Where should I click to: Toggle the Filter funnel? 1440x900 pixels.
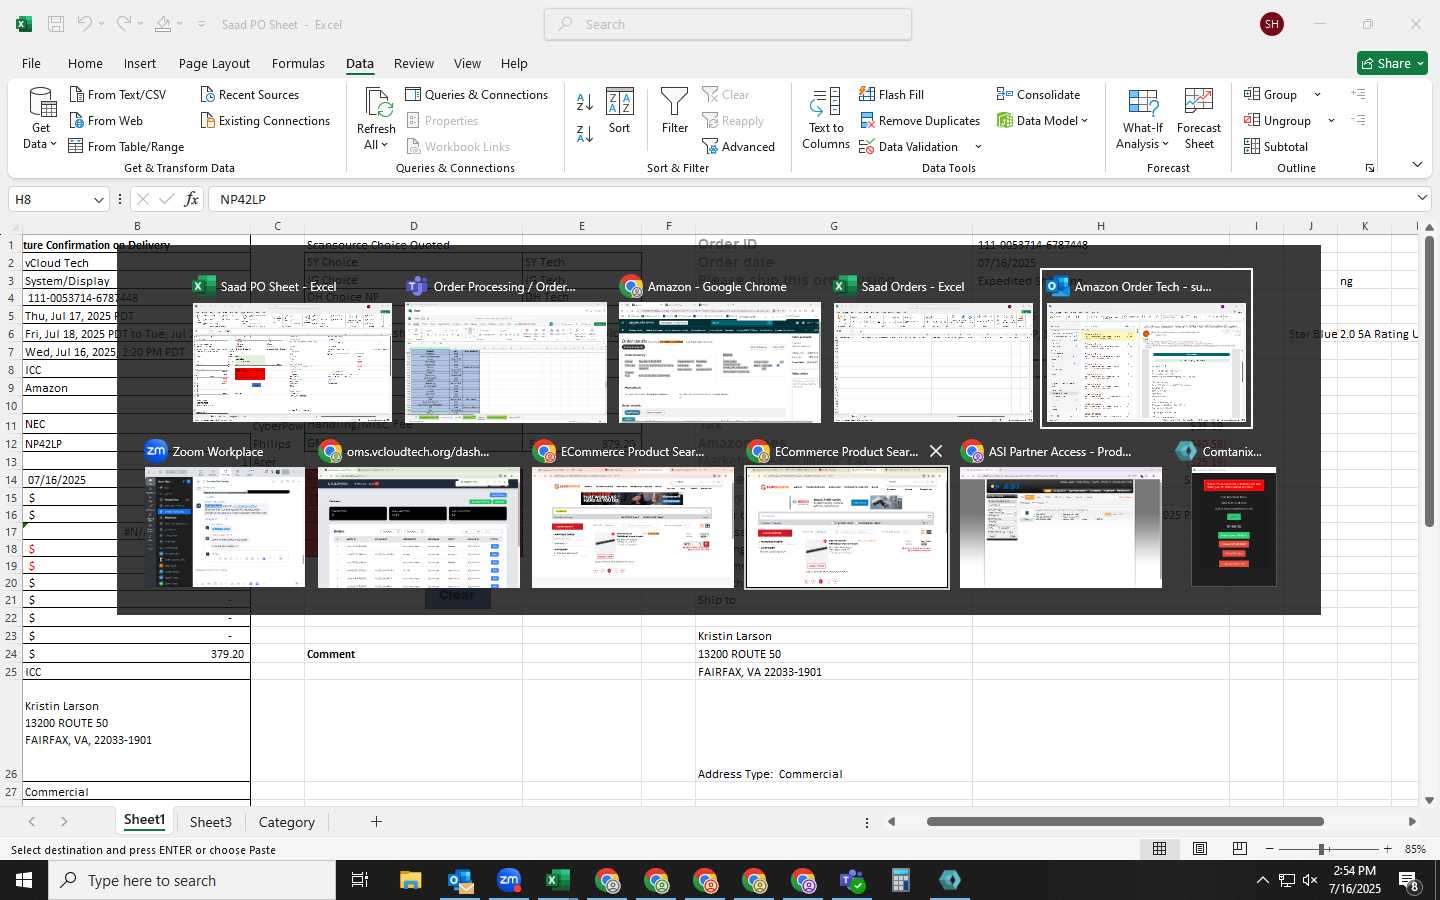coord(675,111)
